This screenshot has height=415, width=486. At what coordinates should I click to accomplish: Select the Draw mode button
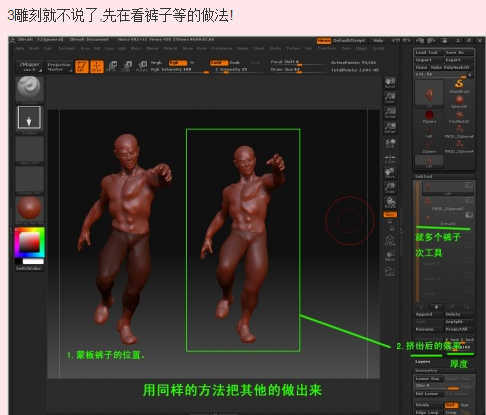tap(97, 66)
